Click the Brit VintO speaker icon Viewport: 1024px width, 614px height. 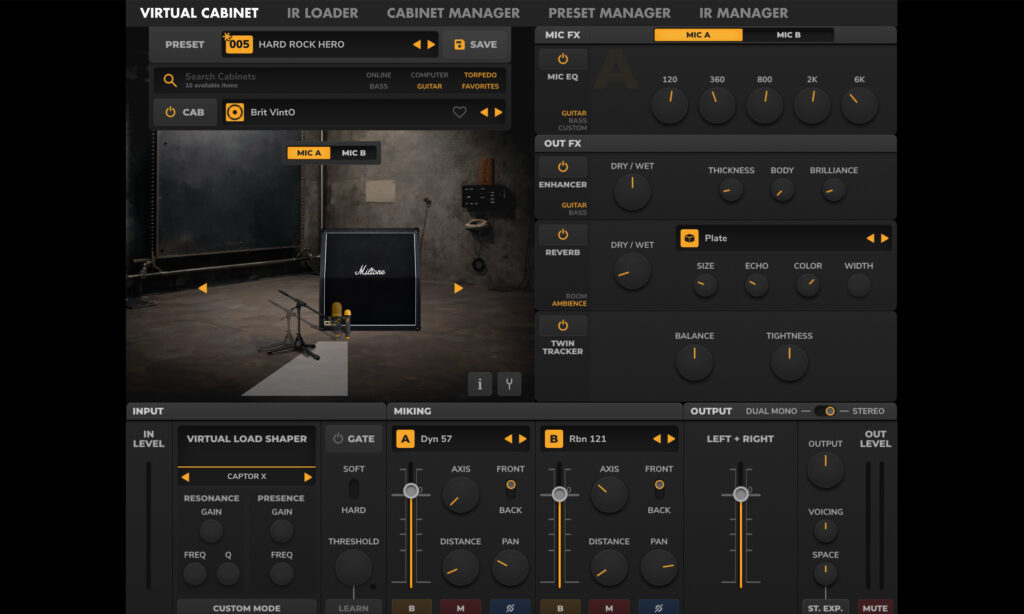coord(235,113)
